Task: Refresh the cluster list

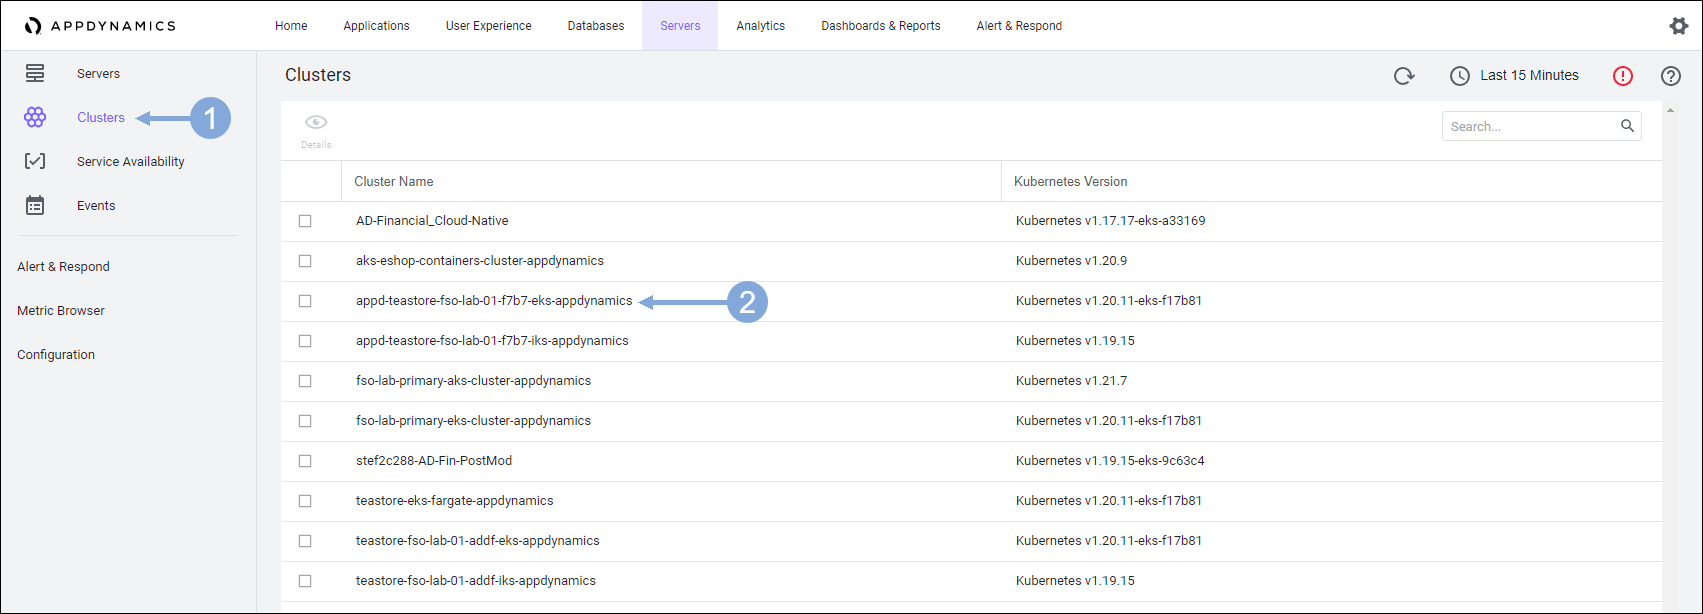Action: pyautogui.click(x=1404, y=76)
